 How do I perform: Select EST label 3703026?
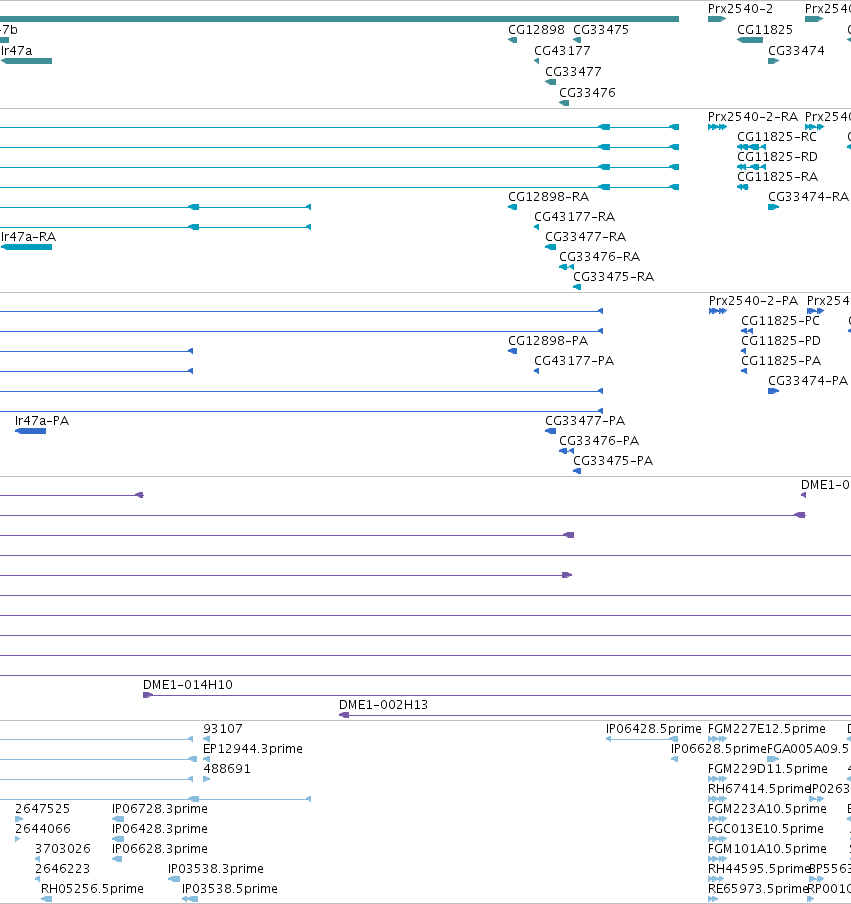click(62, 849)
